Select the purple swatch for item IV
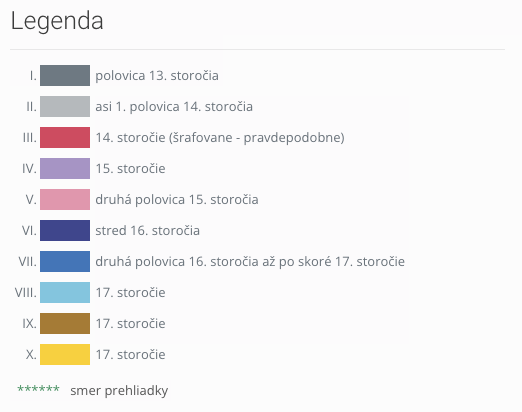 (65, 168)
